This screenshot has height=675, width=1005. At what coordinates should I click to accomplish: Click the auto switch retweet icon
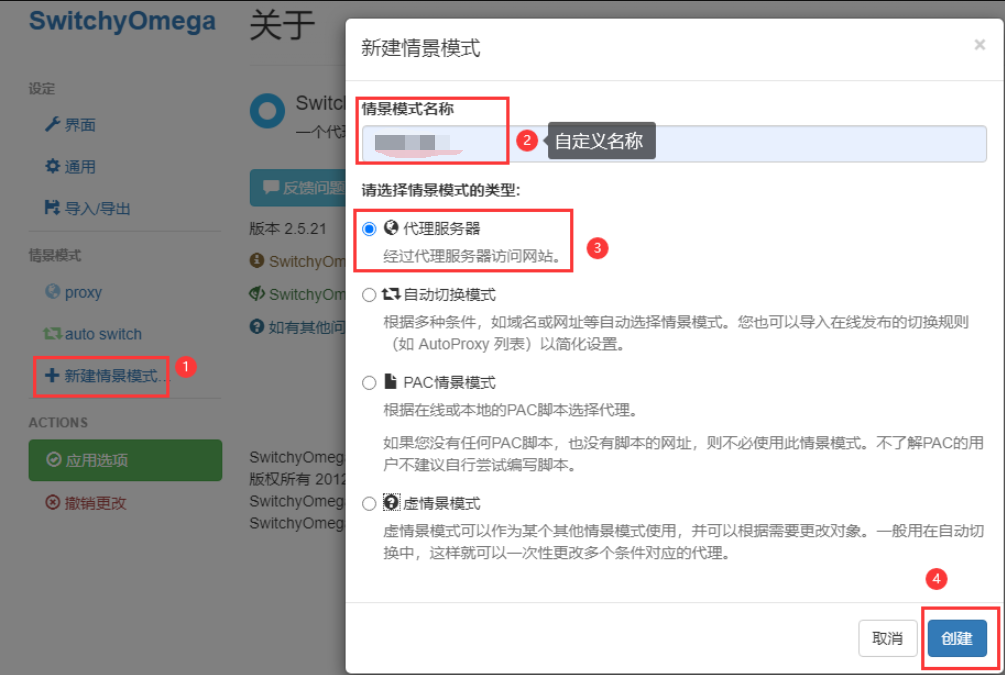(53, 334)
